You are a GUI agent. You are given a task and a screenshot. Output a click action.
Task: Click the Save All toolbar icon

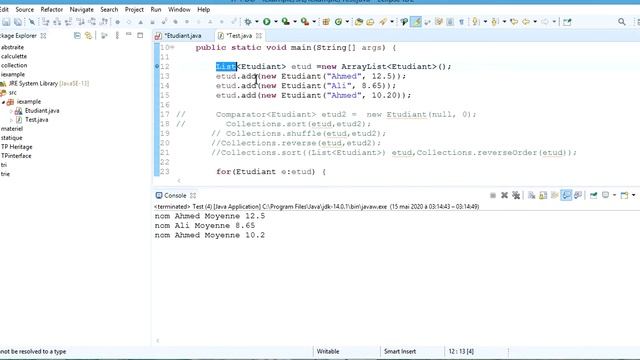pos(18,22)
